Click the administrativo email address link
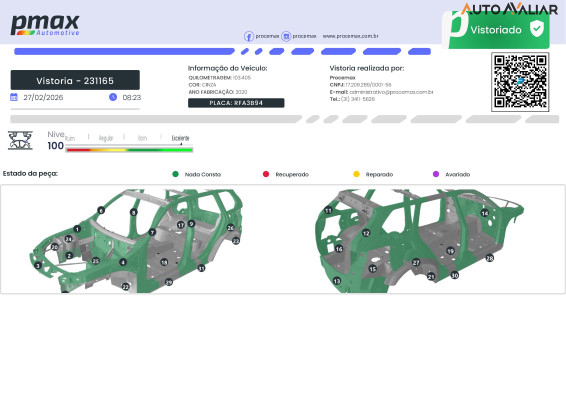 pos(391,92)
